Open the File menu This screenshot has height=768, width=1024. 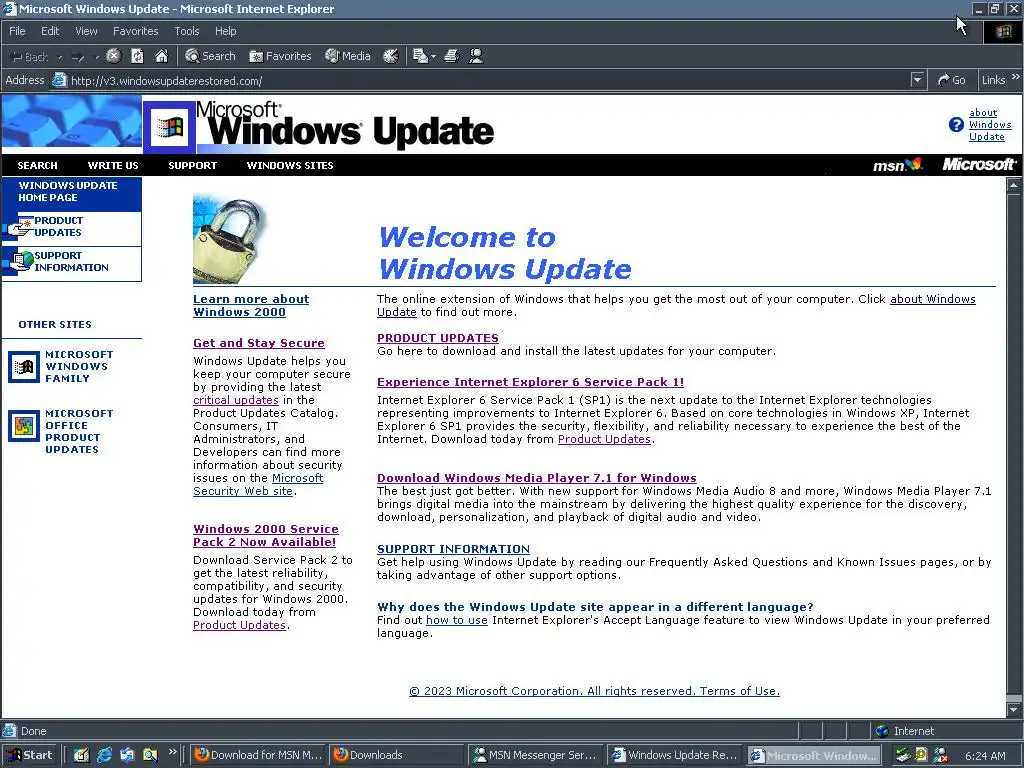17,31
